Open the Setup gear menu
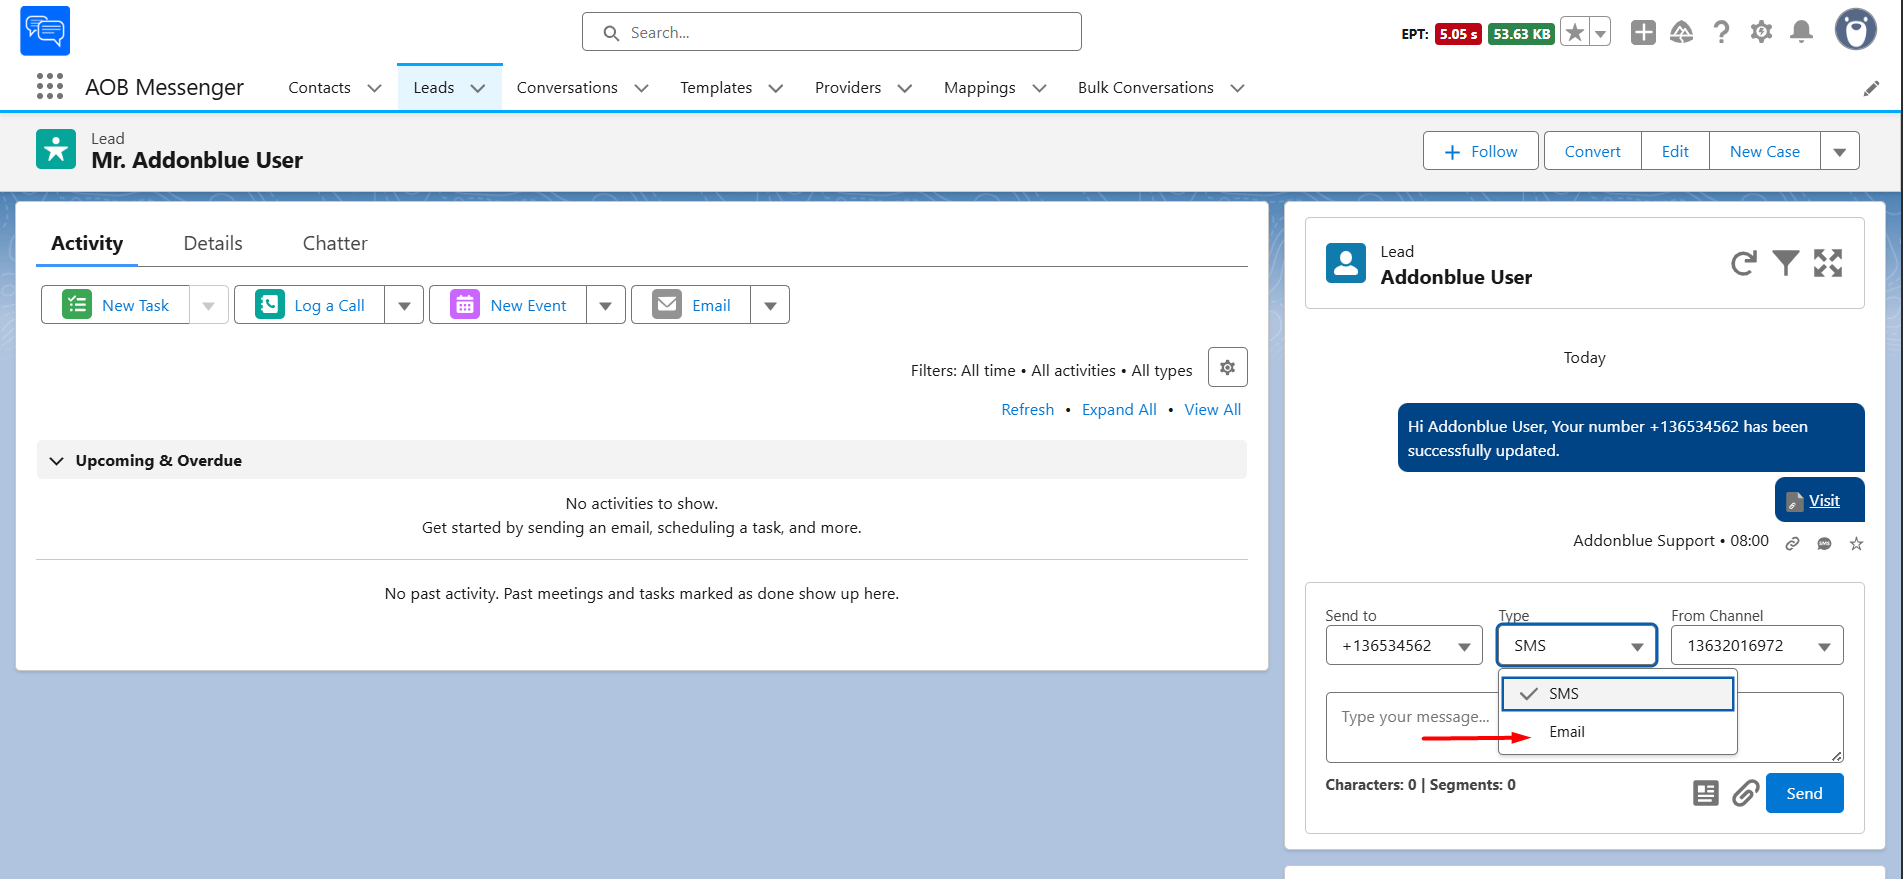The height and width of the screenshot is (879, 1903). point(1761,33)
